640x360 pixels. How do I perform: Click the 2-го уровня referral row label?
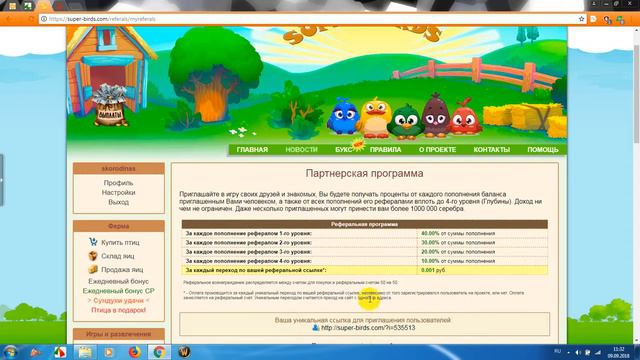coord(249,242)
